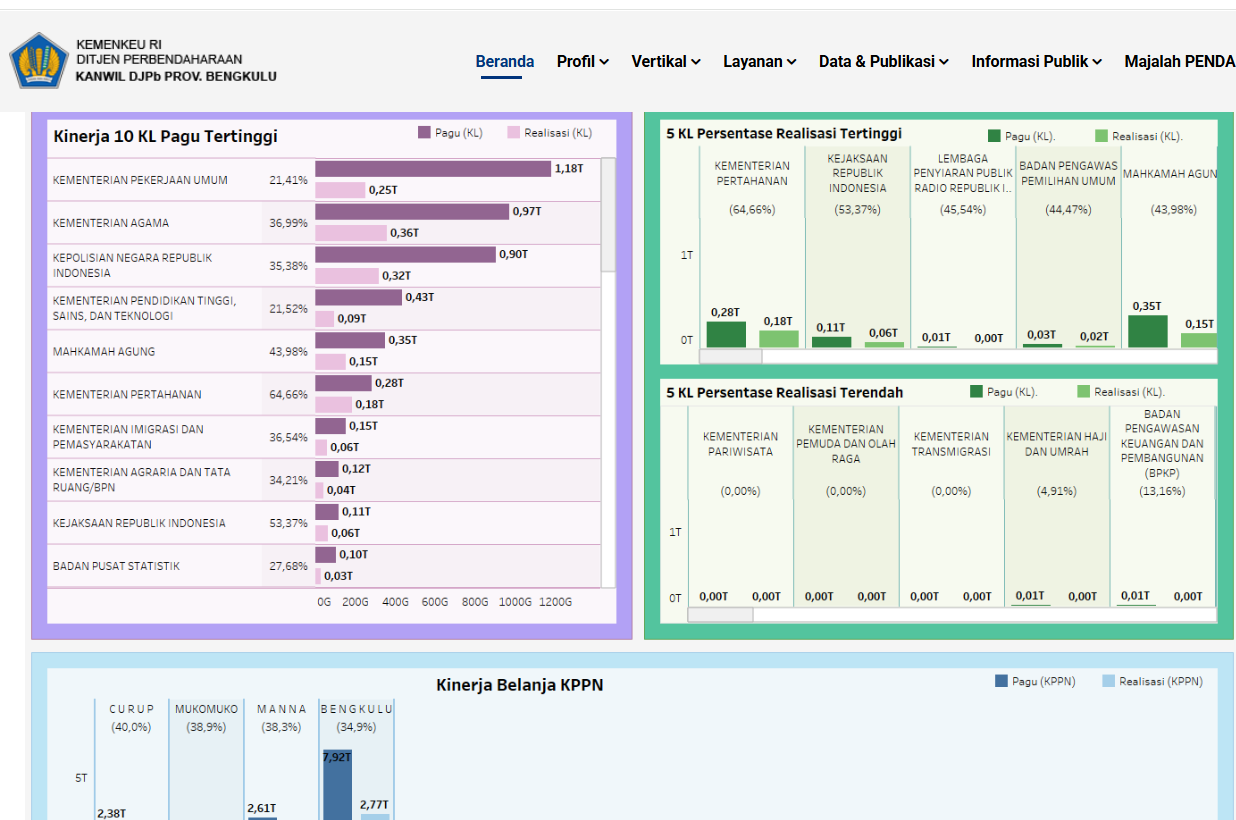Image resolution: width=1236 pixels, height=820 pixels.
Task: Select KEMENTERIAN IMIGRASI DAN PEMASYARAKATAN row
Action: (x=128, y=436)
